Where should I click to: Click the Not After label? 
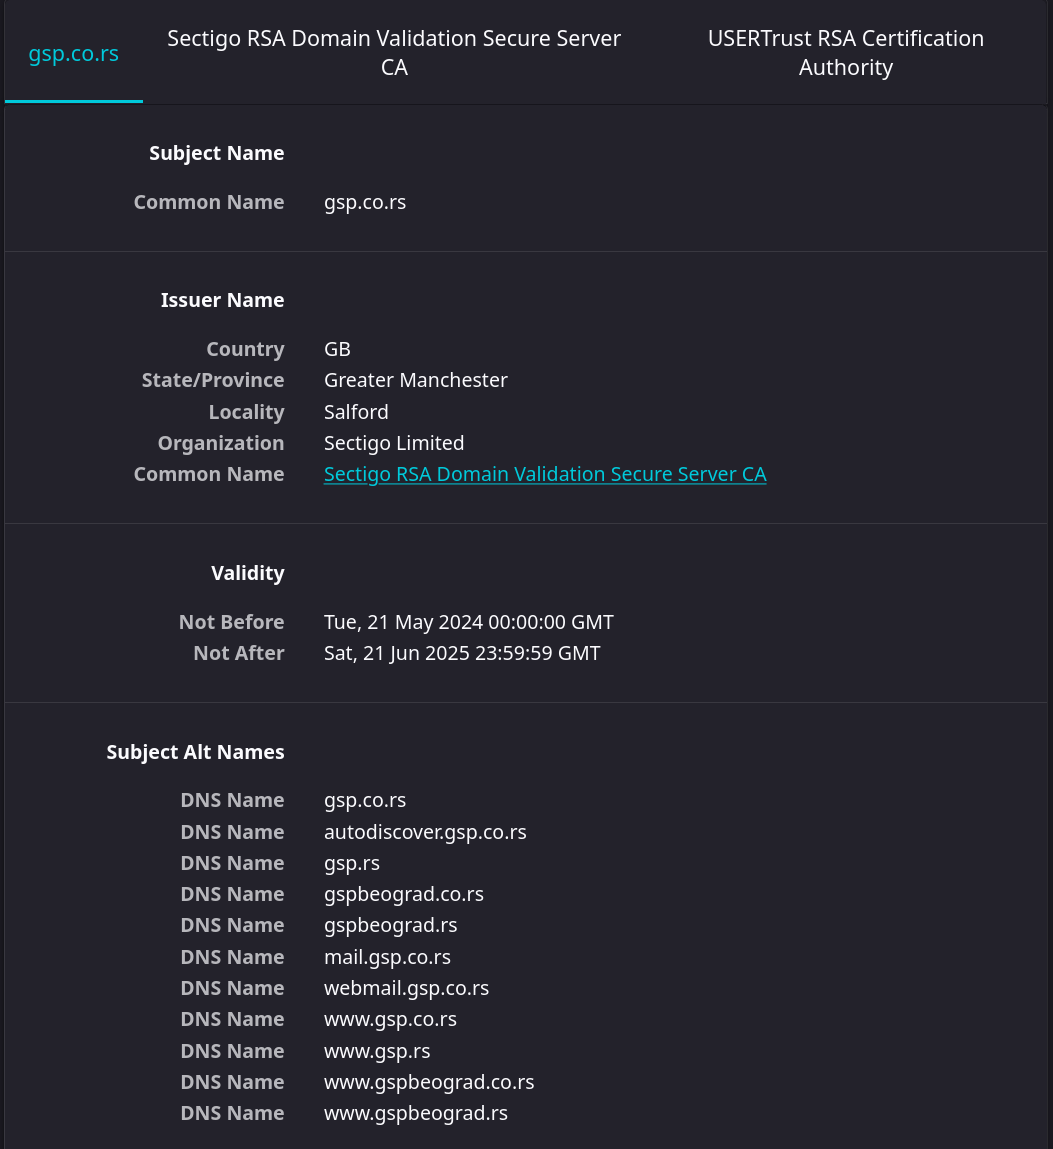pos(239,653)
